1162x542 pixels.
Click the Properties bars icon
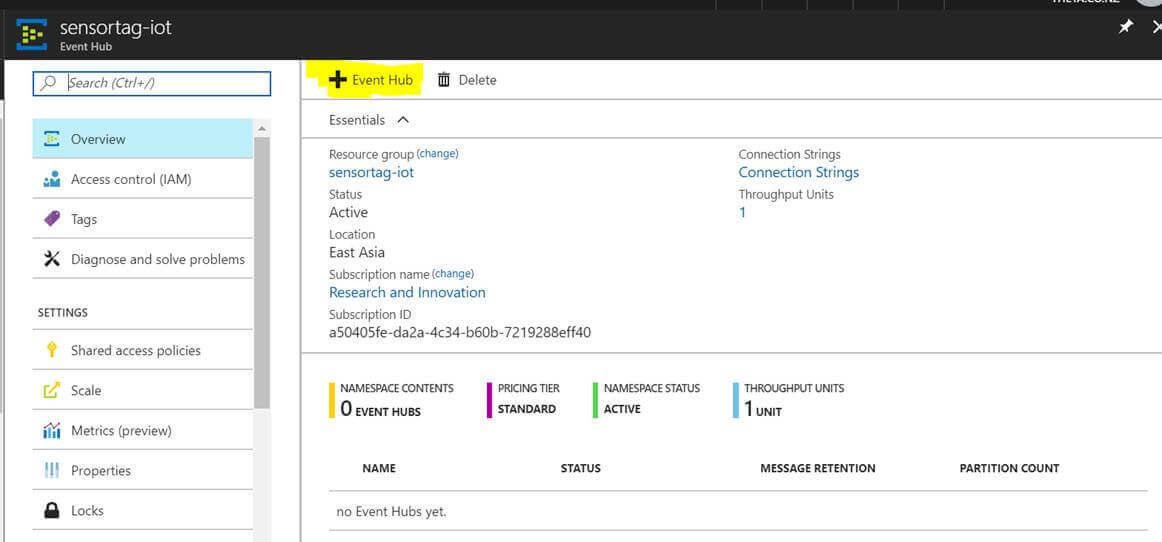[x=51, y=470]
